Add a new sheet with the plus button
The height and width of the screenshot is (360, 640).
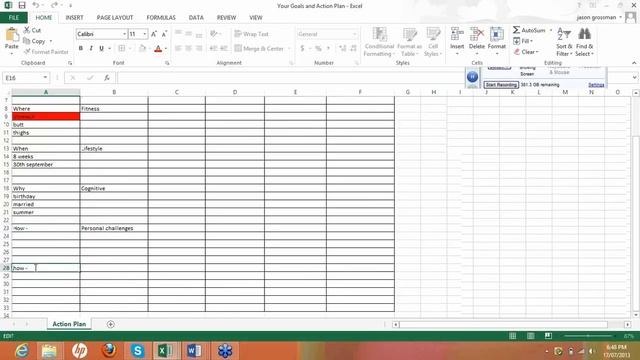pos(110,324)
